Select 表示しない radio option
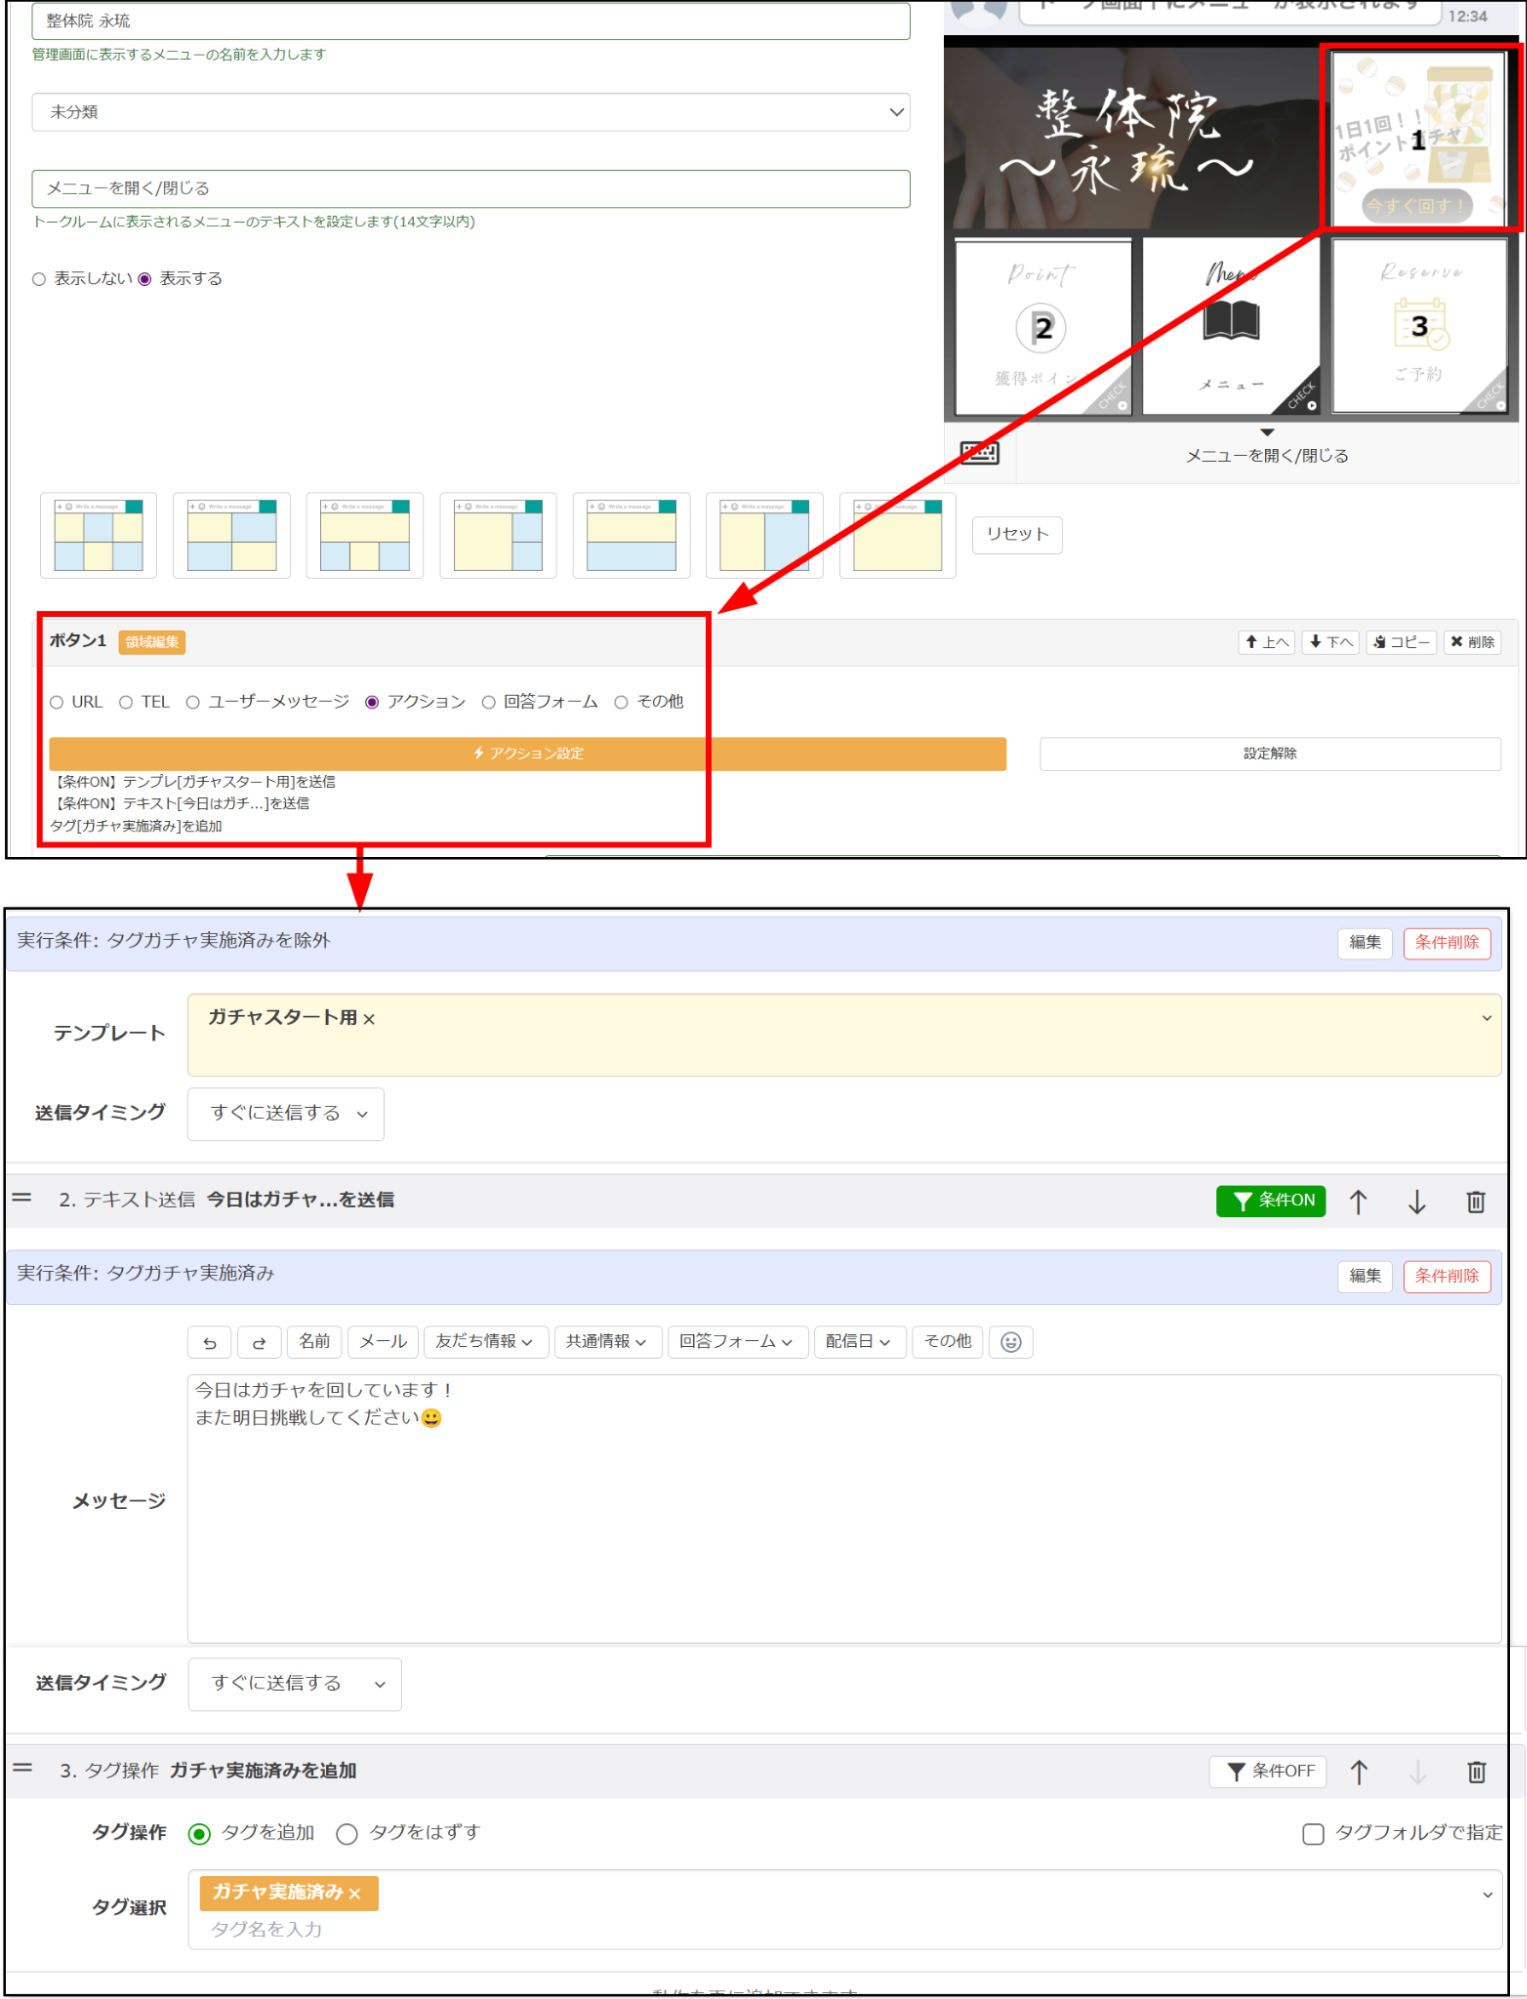1527x1999 pixels. [x=39, y=279]
